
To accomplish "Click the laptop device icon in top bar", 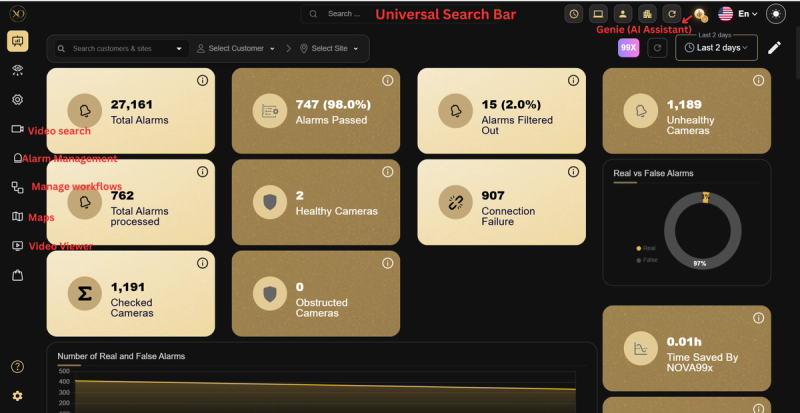I will (598, 14).
